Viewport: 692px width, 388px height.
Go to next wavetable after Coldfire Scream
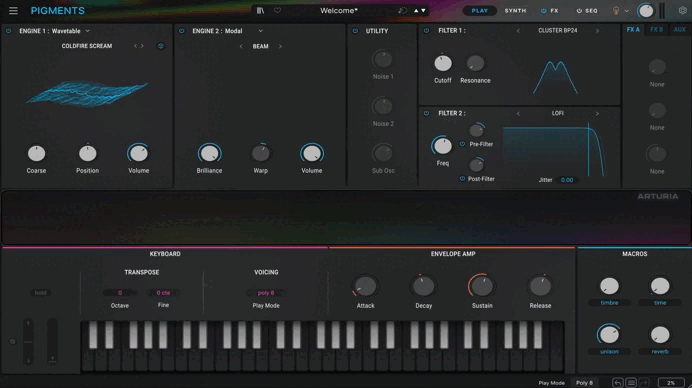coord(142,46)
